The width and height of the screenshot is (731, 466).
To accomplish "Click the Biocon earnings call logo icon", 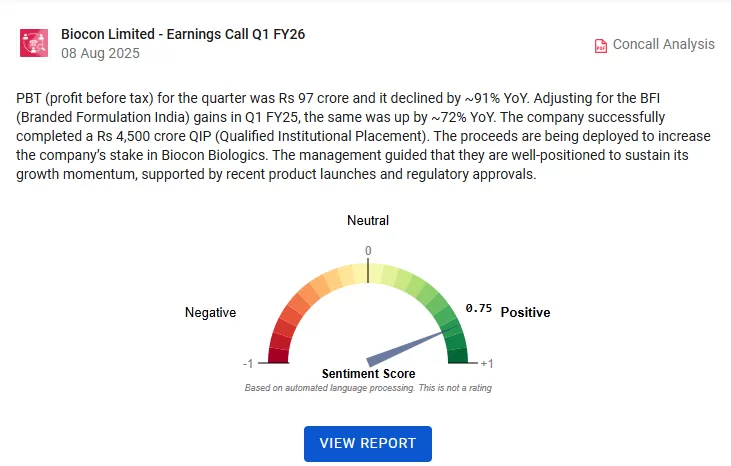I will [x=35, y=43].
